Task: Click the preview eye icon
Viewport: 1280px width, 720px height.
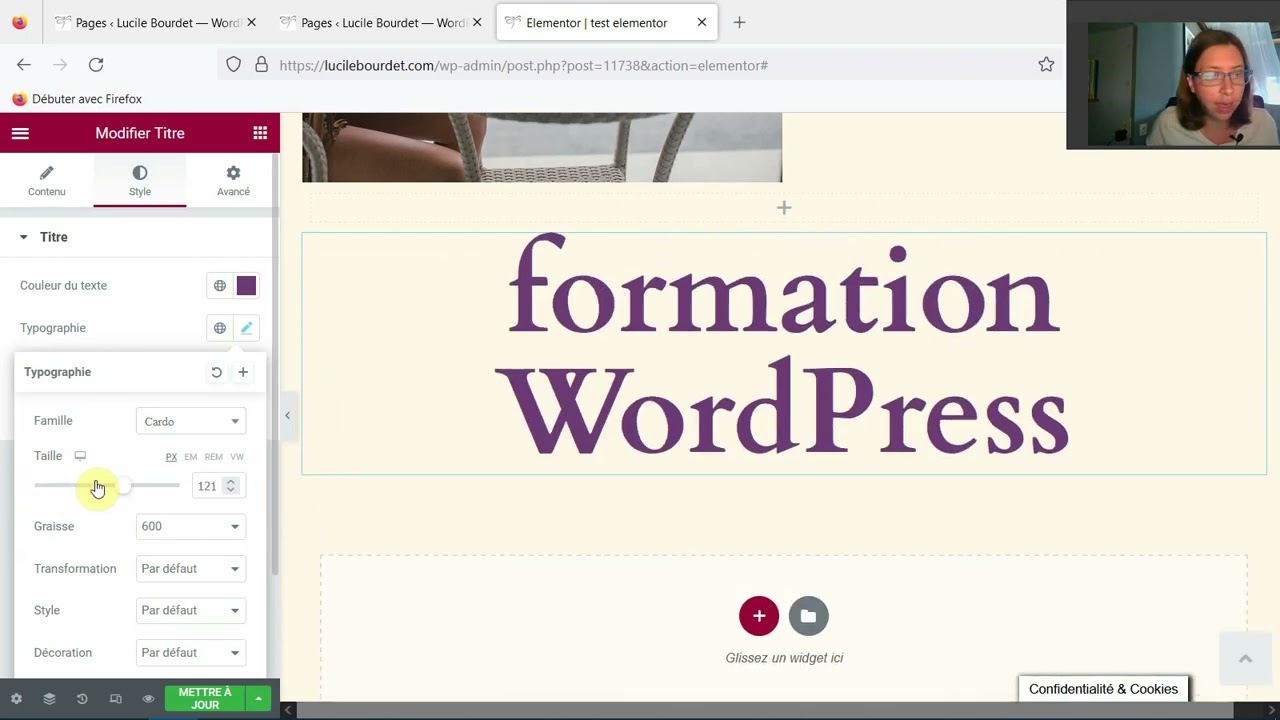Action: [x=148, y=699]
